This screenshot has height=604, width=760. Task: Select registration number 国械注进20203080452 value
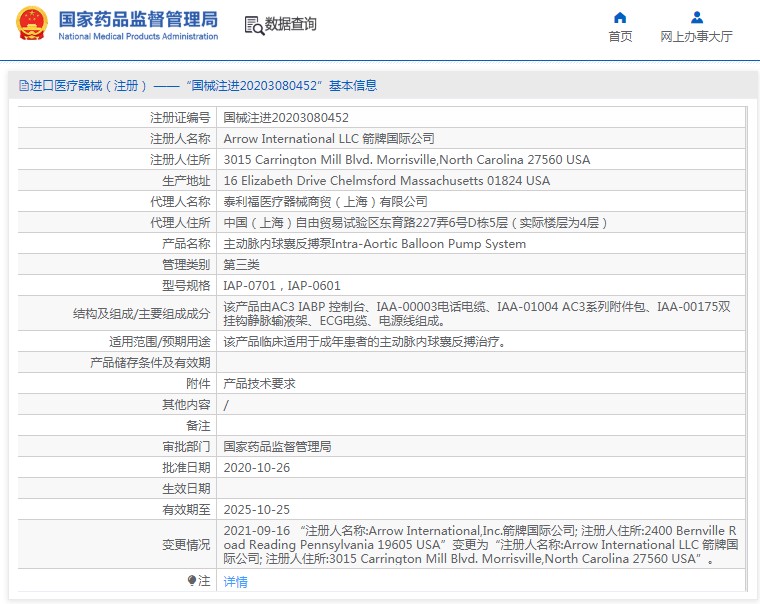pyautogui.click(x=286, y=118)
